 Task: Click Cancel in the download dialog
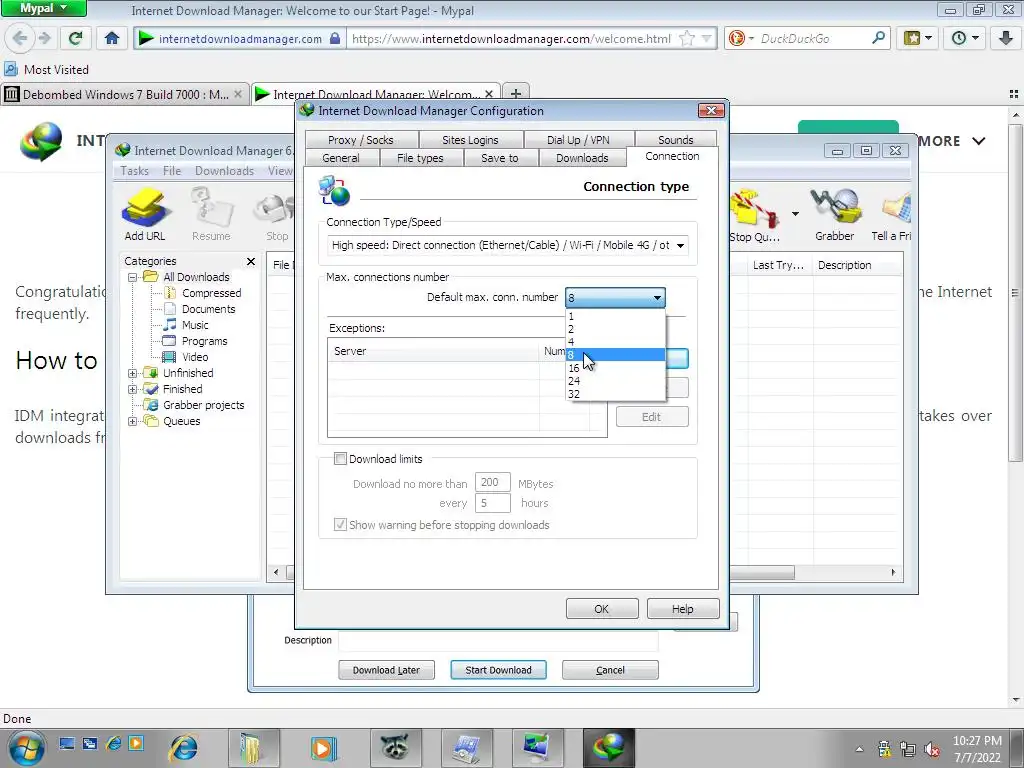click(610, 670)
